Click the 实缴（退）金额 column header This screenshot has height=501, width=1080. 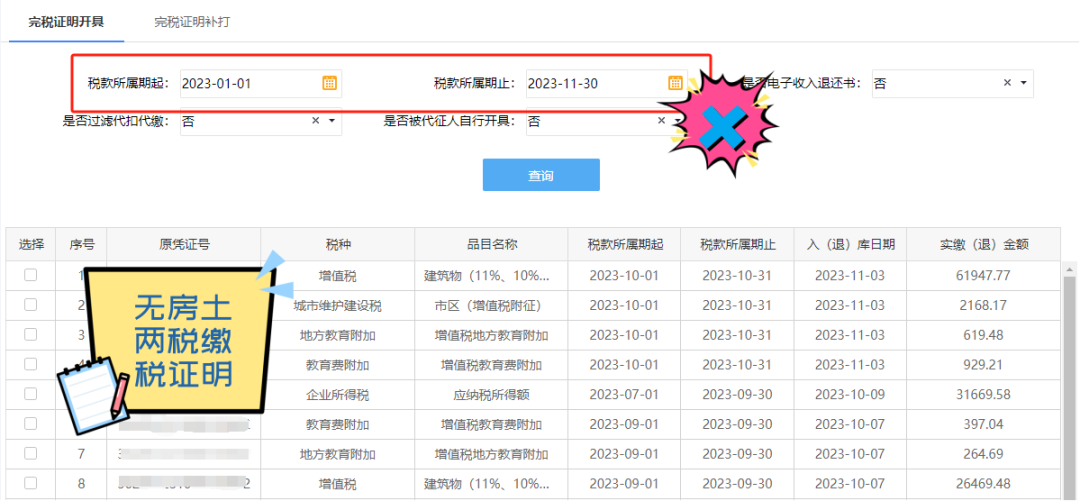tap(983, 244)
